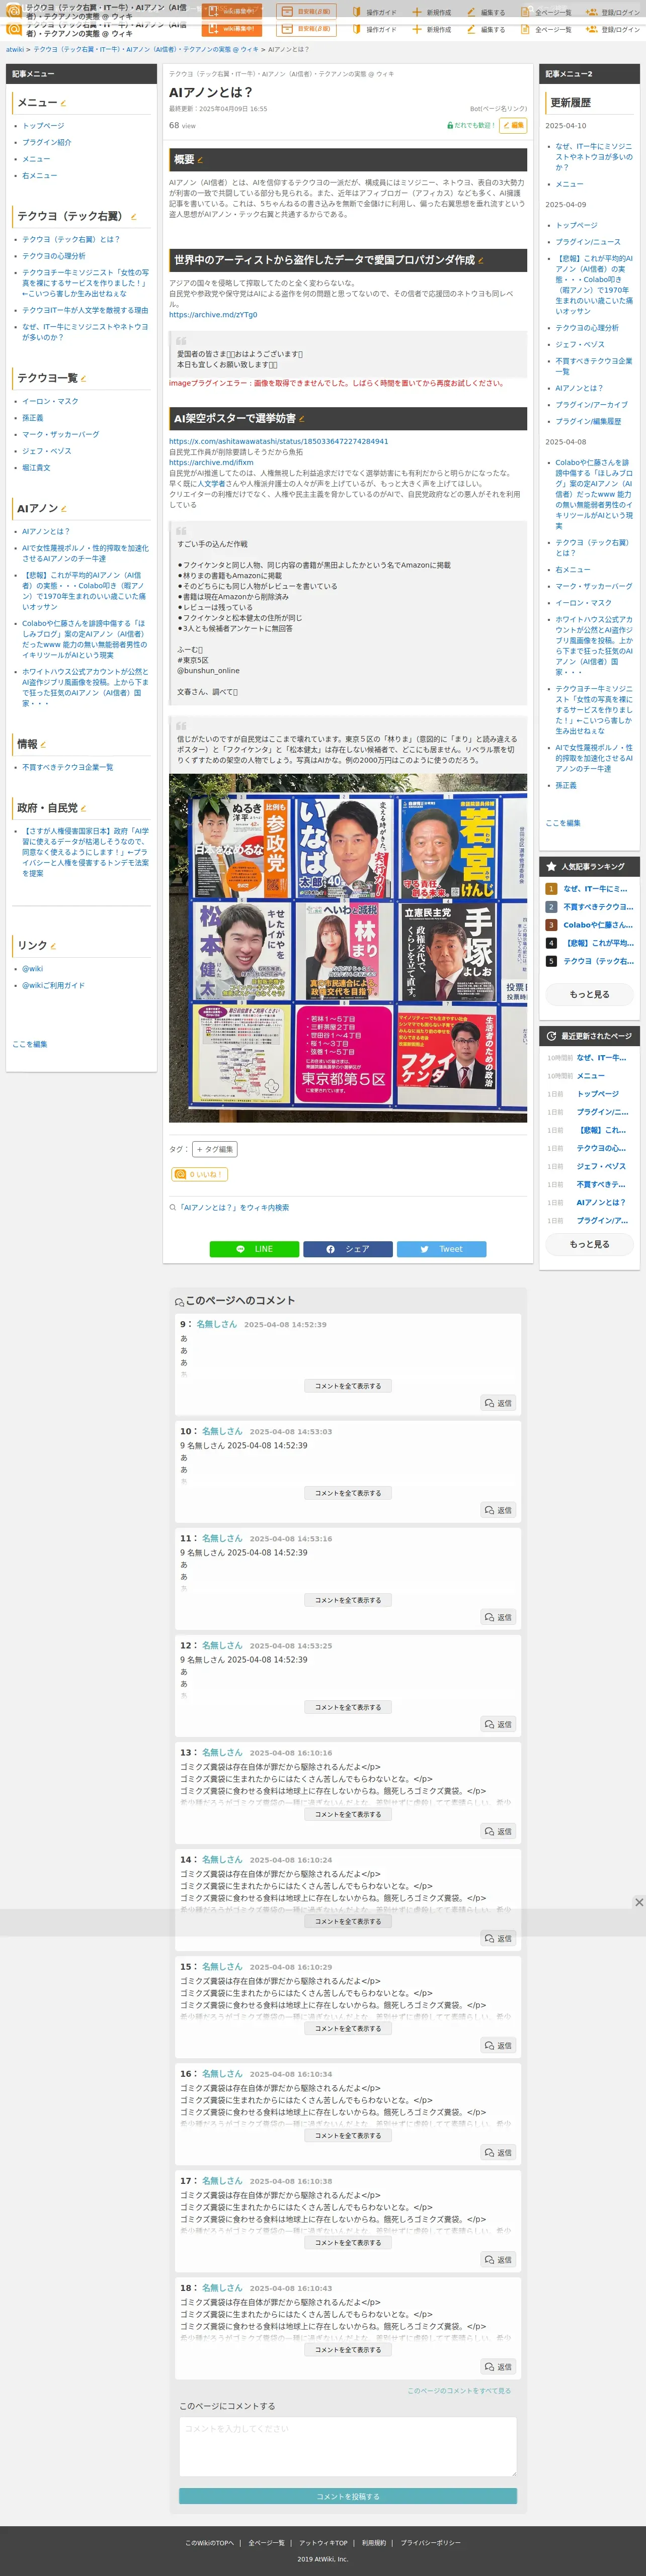Click the magnifier 「AIアノンとは？」をウィキ内検索 link
This screenshot has width=646, height=2576.
tap(230, 1207)
